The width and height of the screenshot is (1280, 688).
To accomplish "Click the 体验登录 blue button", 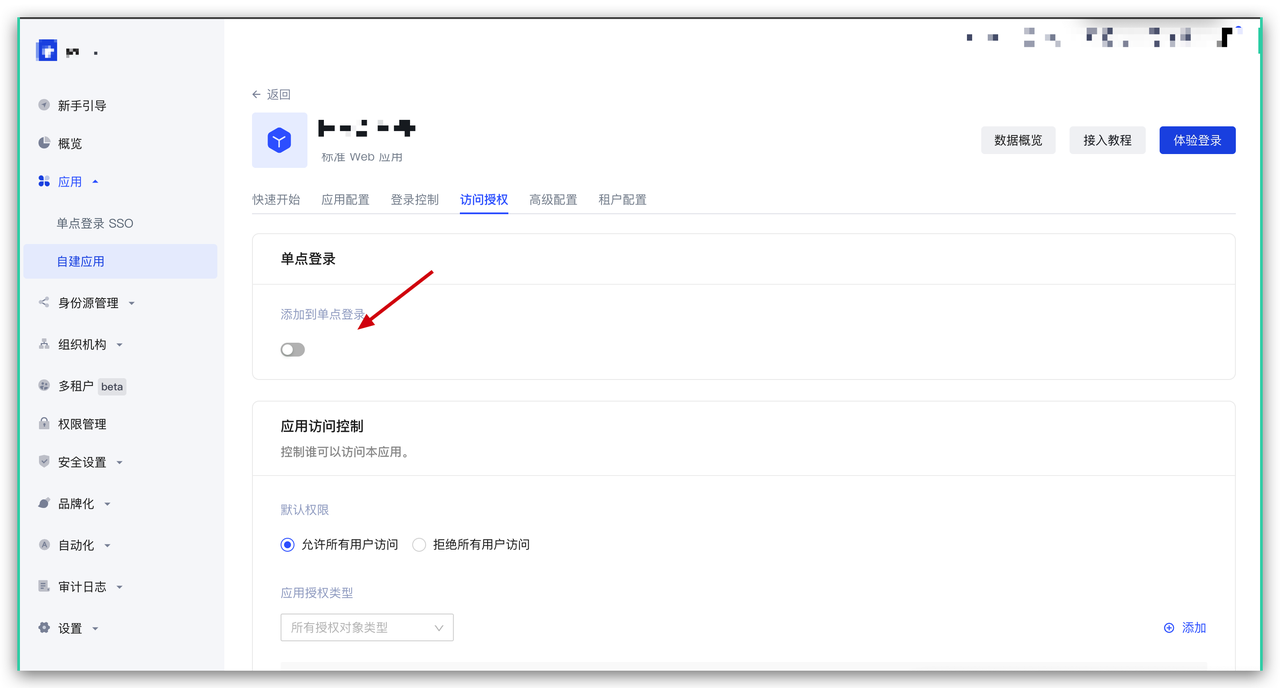I will (1197, 140).
